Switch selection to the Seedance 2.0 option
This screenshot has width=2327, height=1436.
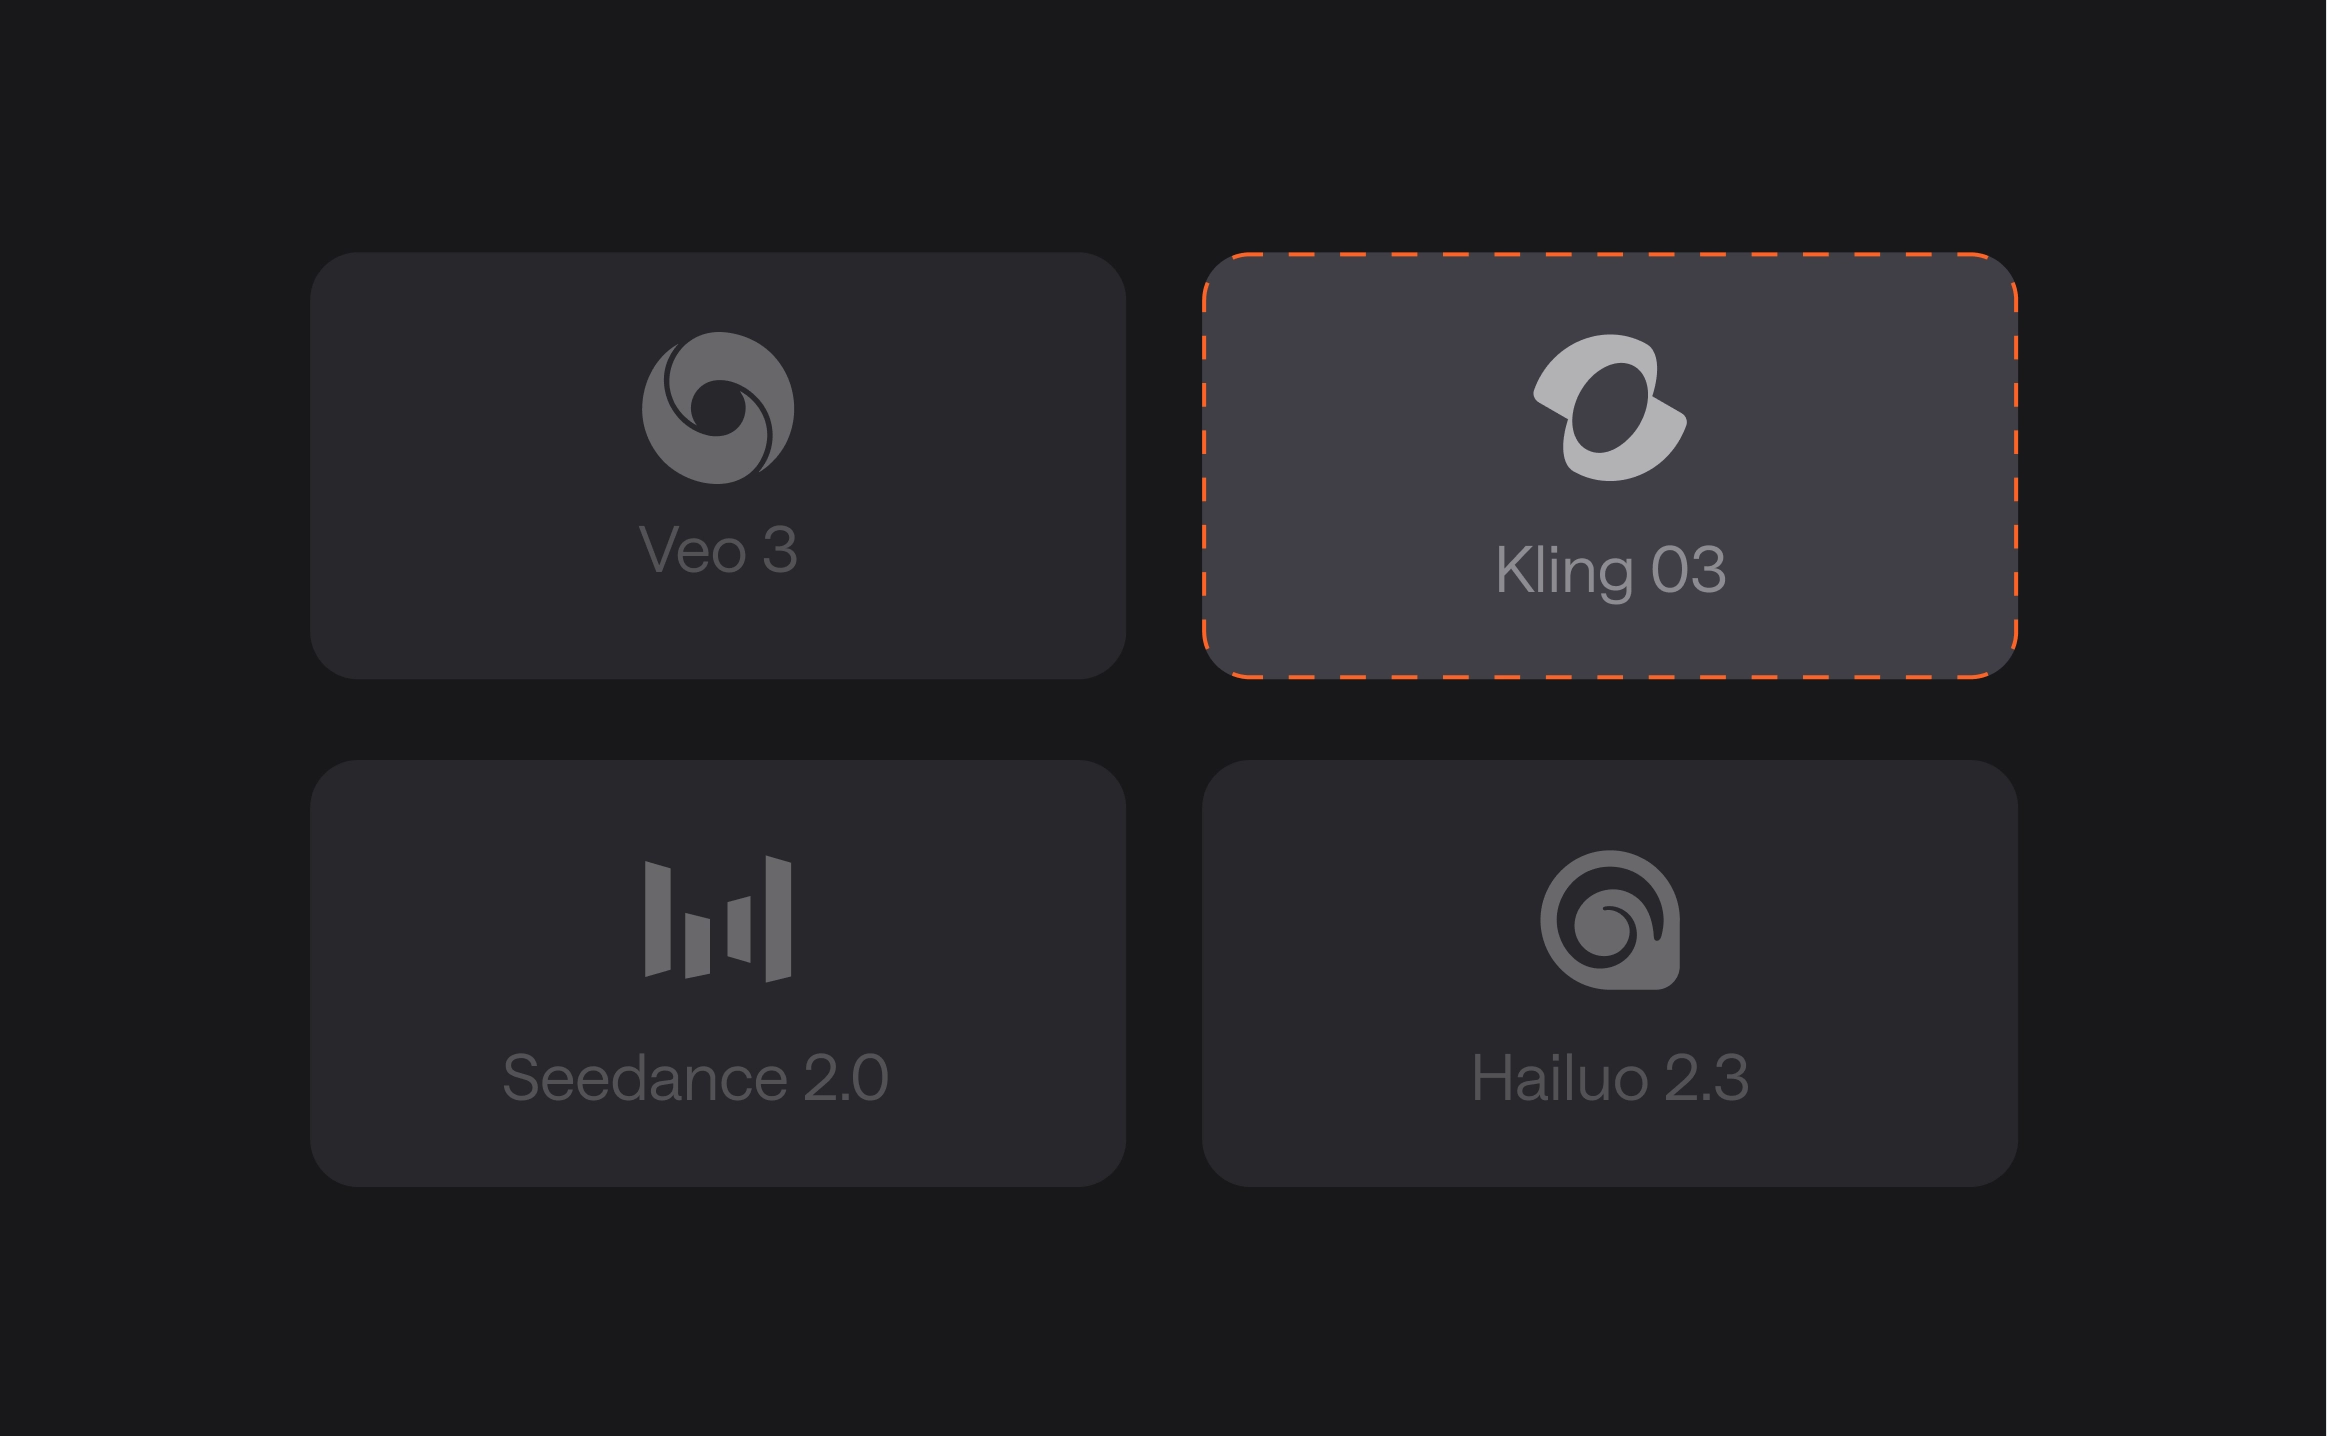pyautogui.click(x=718, y=974)
